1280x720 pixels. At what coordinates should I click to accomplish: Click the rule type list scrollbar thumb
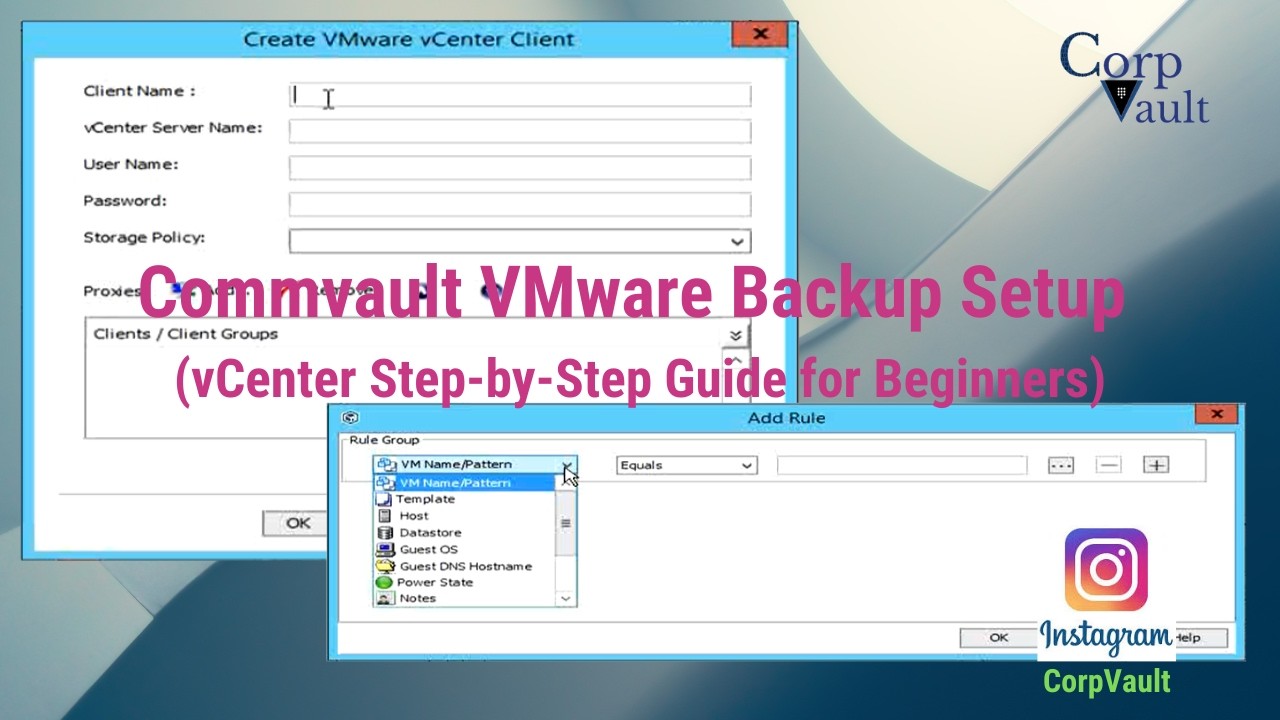pos(566,524)
